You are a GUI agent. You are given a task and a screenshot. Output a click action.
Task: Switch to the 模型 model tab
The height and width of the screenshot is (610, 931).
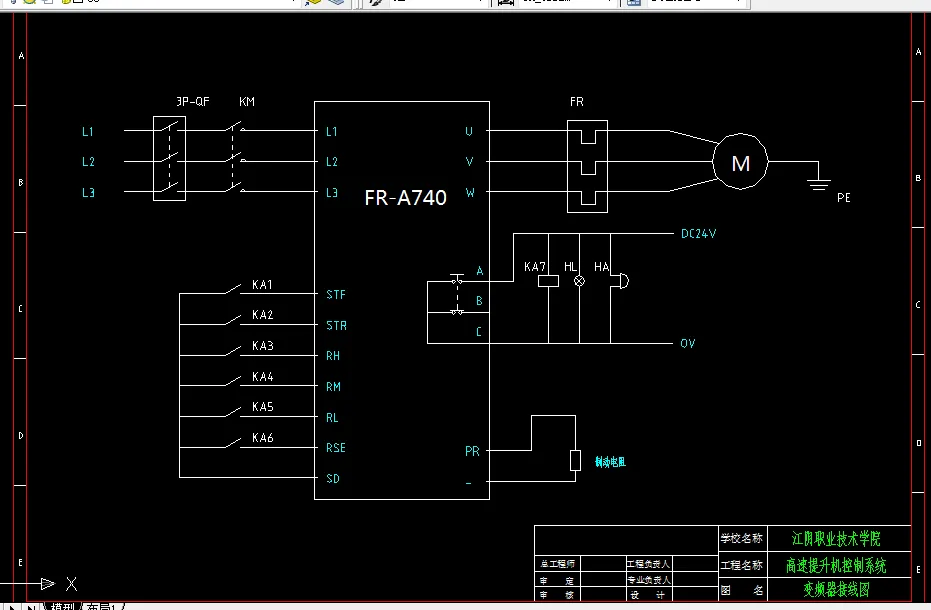tap(62, 606)
